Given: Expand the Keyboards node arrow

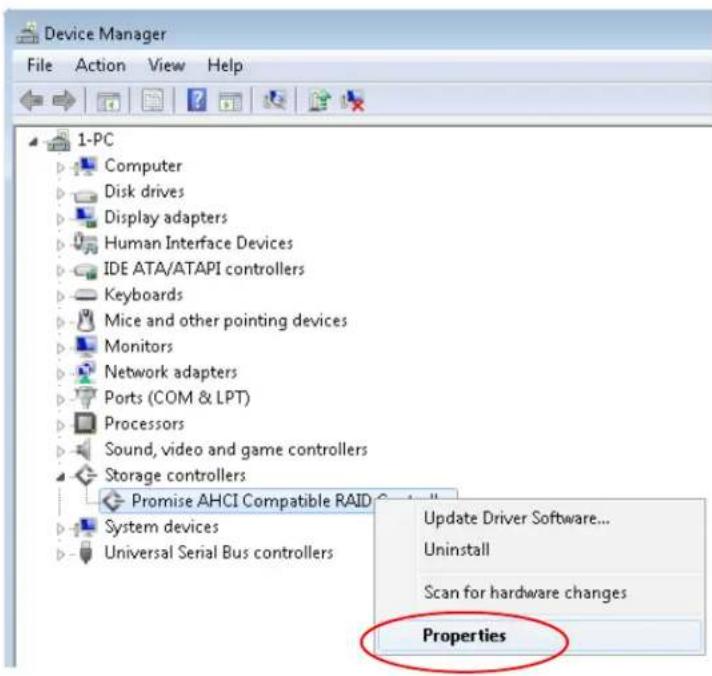Looking at the screenshot, I should pyautogui.click(x=60, y=296).
